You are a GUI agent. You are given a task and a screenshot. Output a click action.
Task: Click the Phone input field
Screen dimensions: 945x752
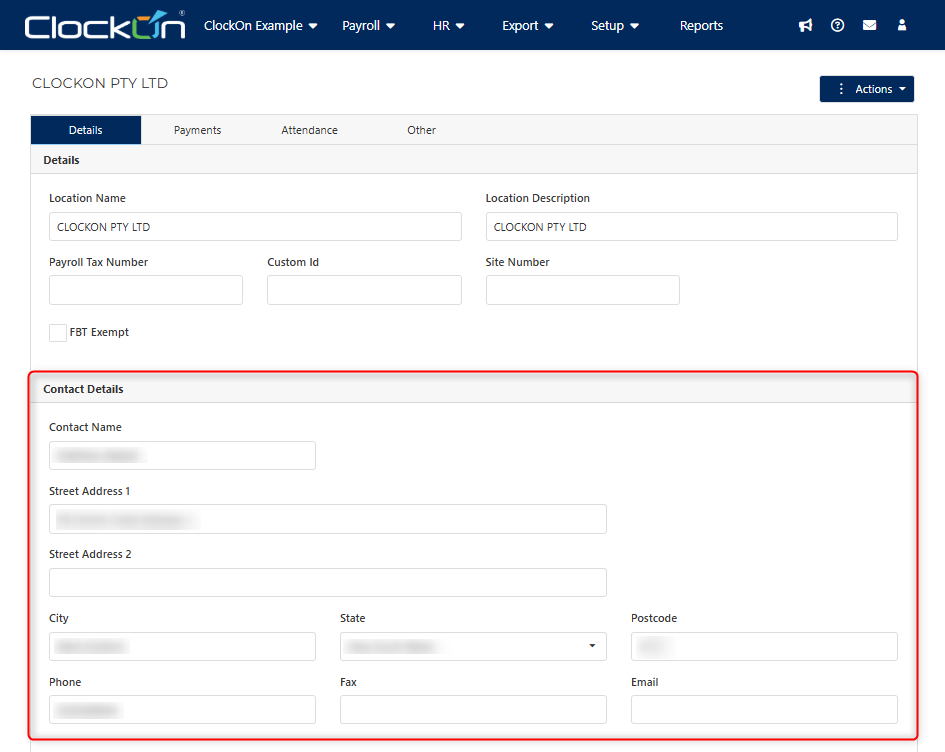point(182,710)
